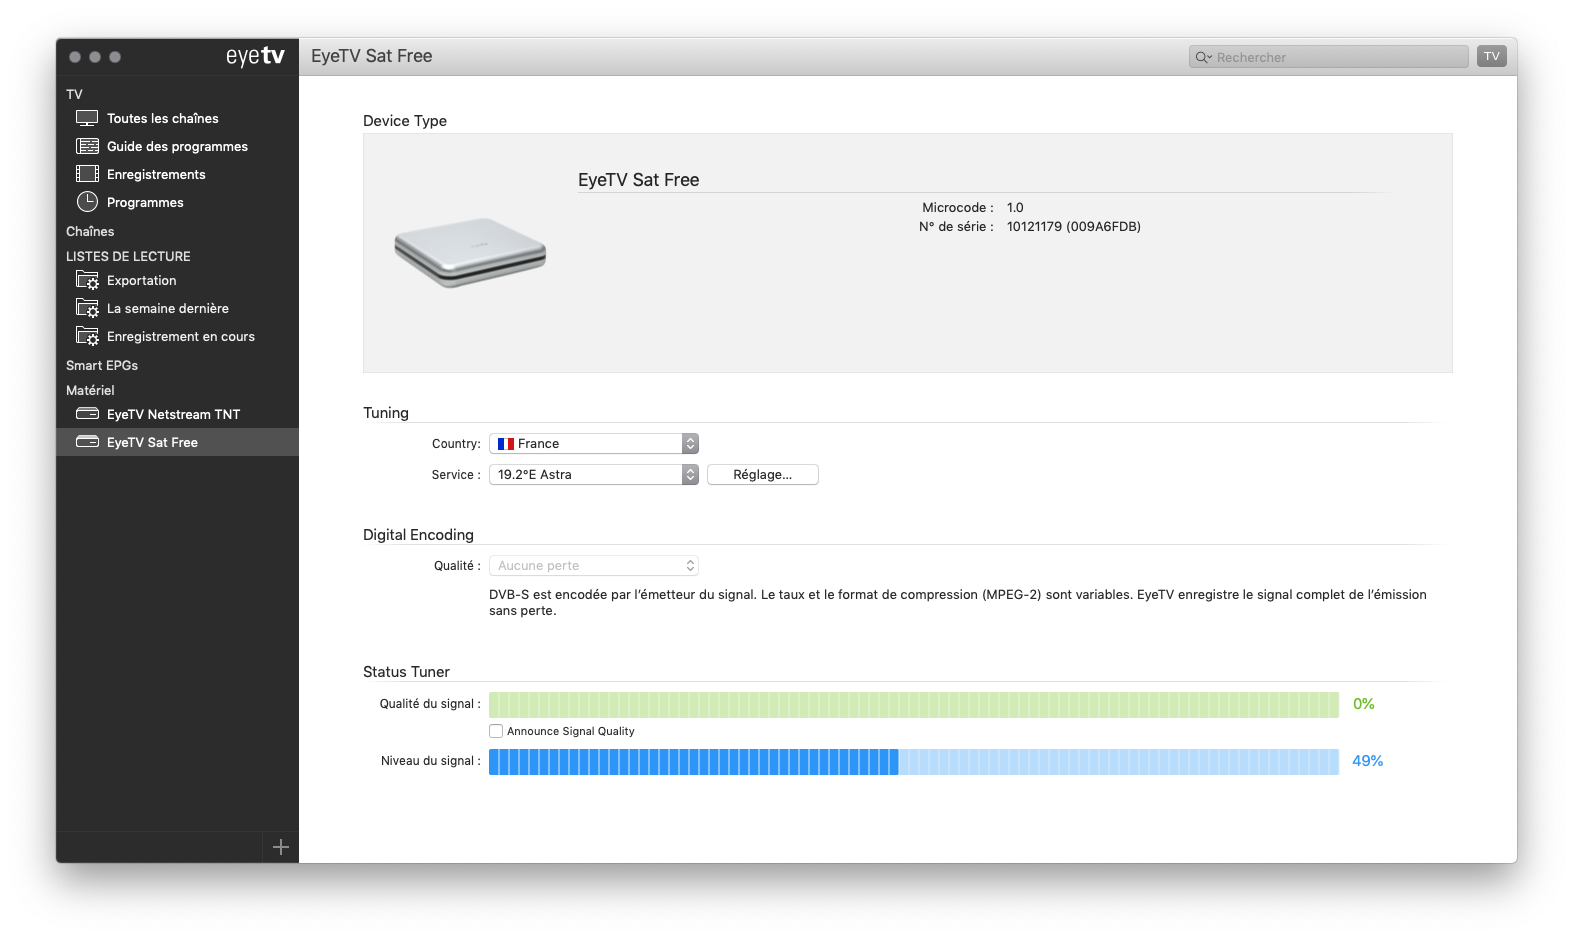The image size is (1573, 937).
Task: Click the Toutes les chaînes monitor icon
Action: (87, 118)
